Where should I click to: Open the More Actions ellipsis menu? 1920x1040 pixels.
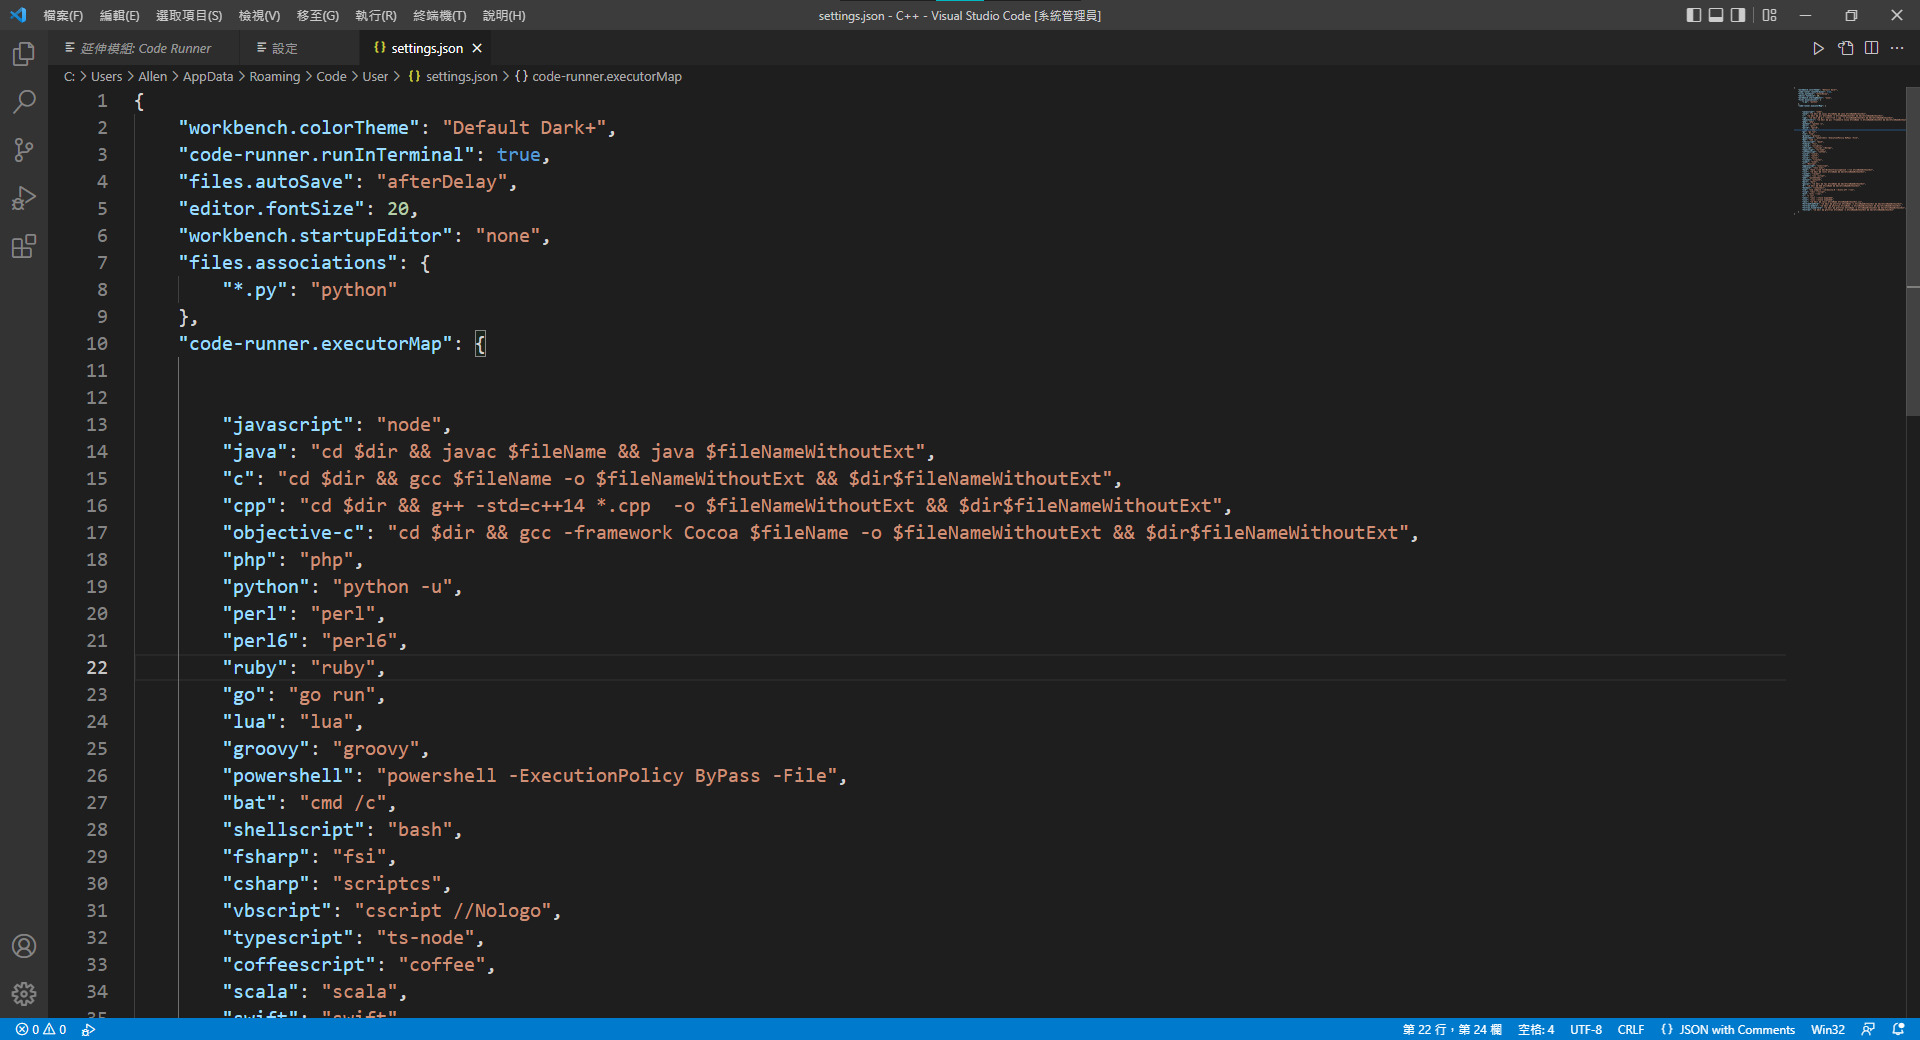click(x=1897, y=48)
